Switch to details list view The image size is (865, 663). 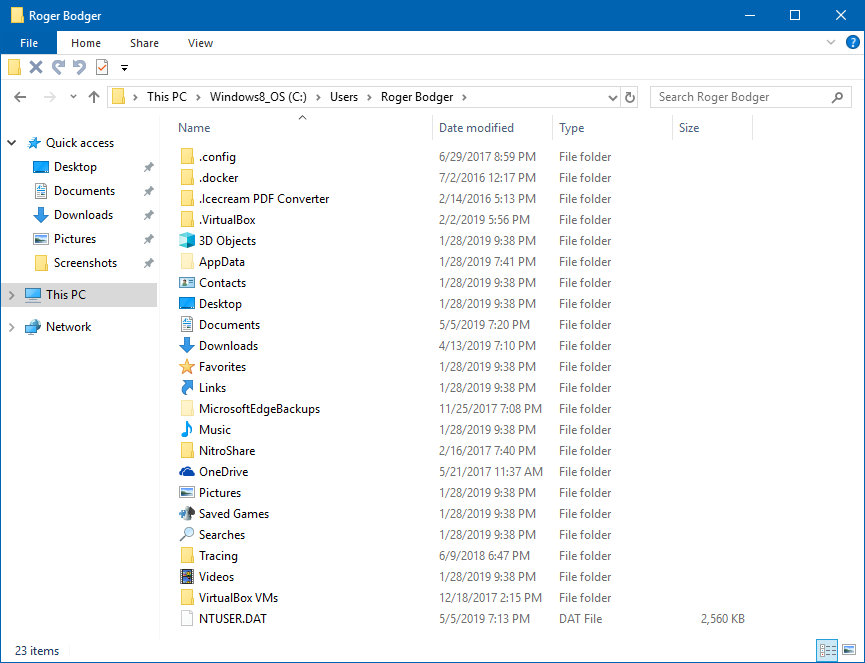coord(827,650)
